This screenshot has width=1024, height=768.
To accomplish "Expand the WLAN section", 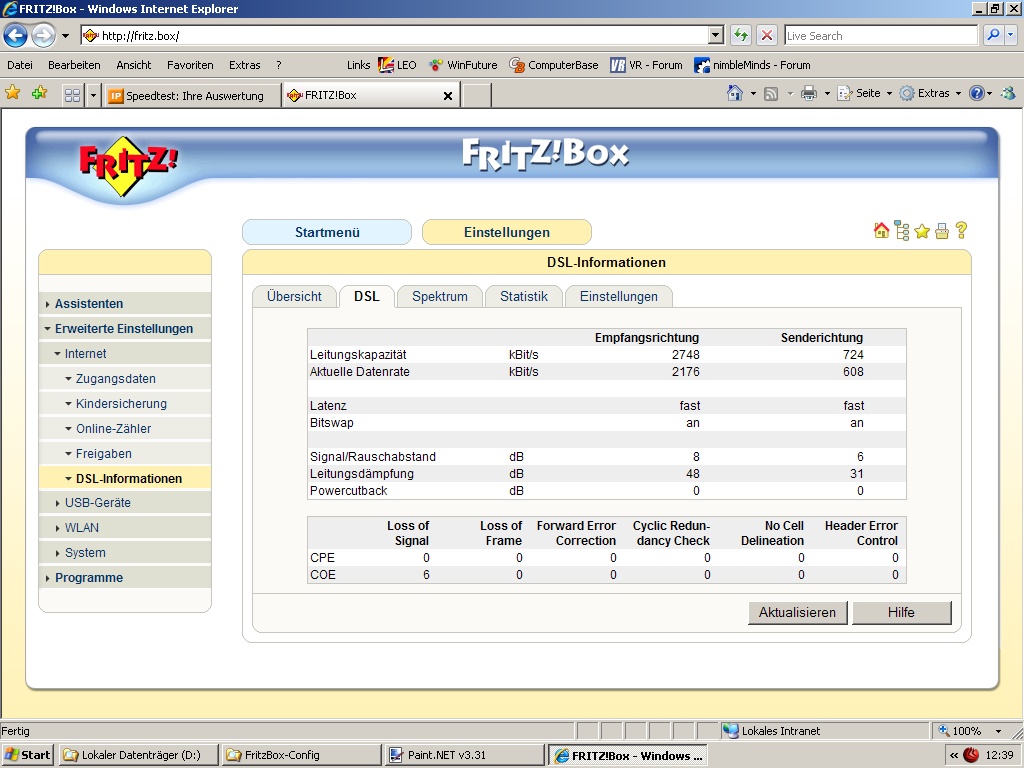I will (x=81, y=528).
